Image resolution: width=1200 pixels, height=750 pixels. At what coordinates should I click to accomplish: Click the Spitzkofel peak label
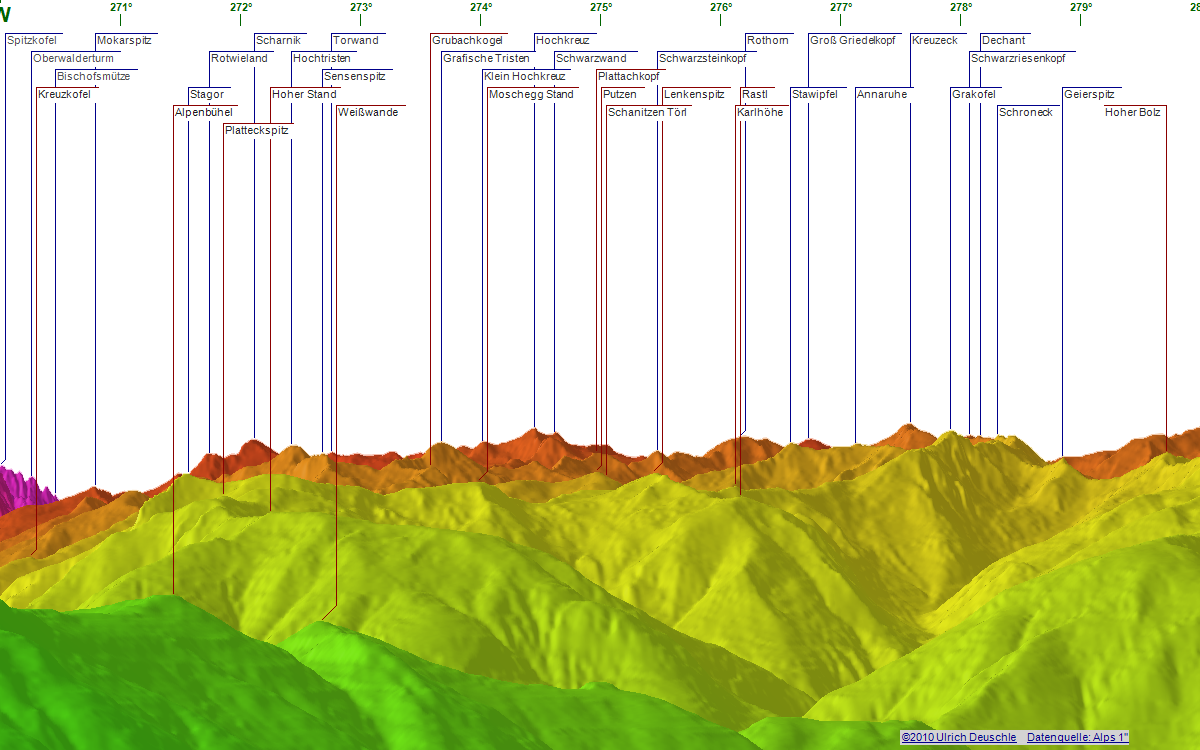[x=32, y=41]
